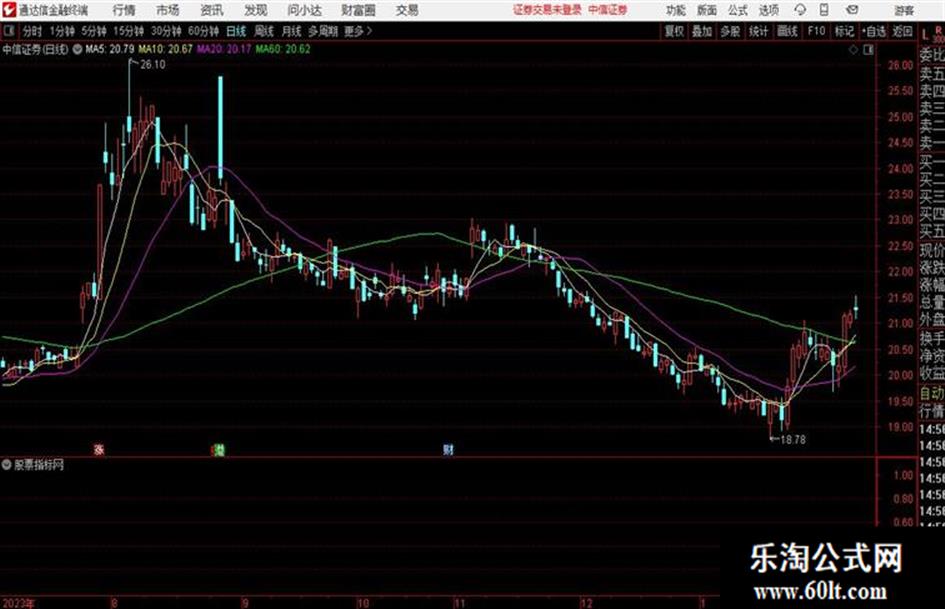Click the 18.78 low price label
Viewport: 945px width, 609px height.
point(793,440)
